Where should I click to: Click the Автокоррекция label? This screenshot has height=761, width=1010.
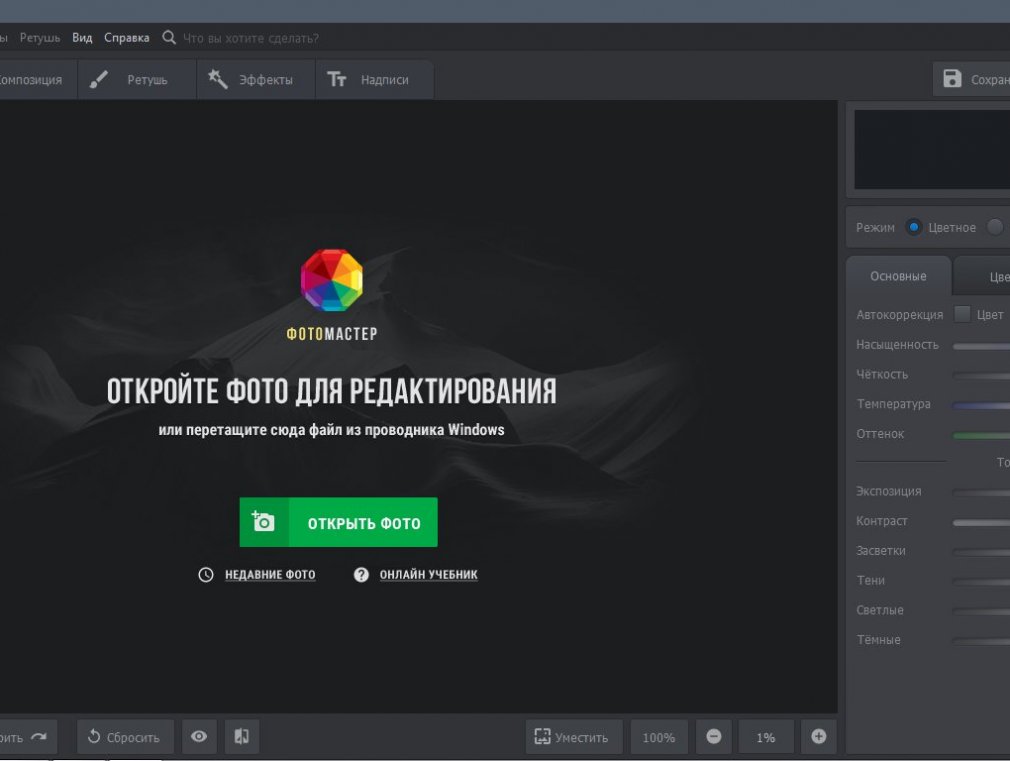point(900,314)
